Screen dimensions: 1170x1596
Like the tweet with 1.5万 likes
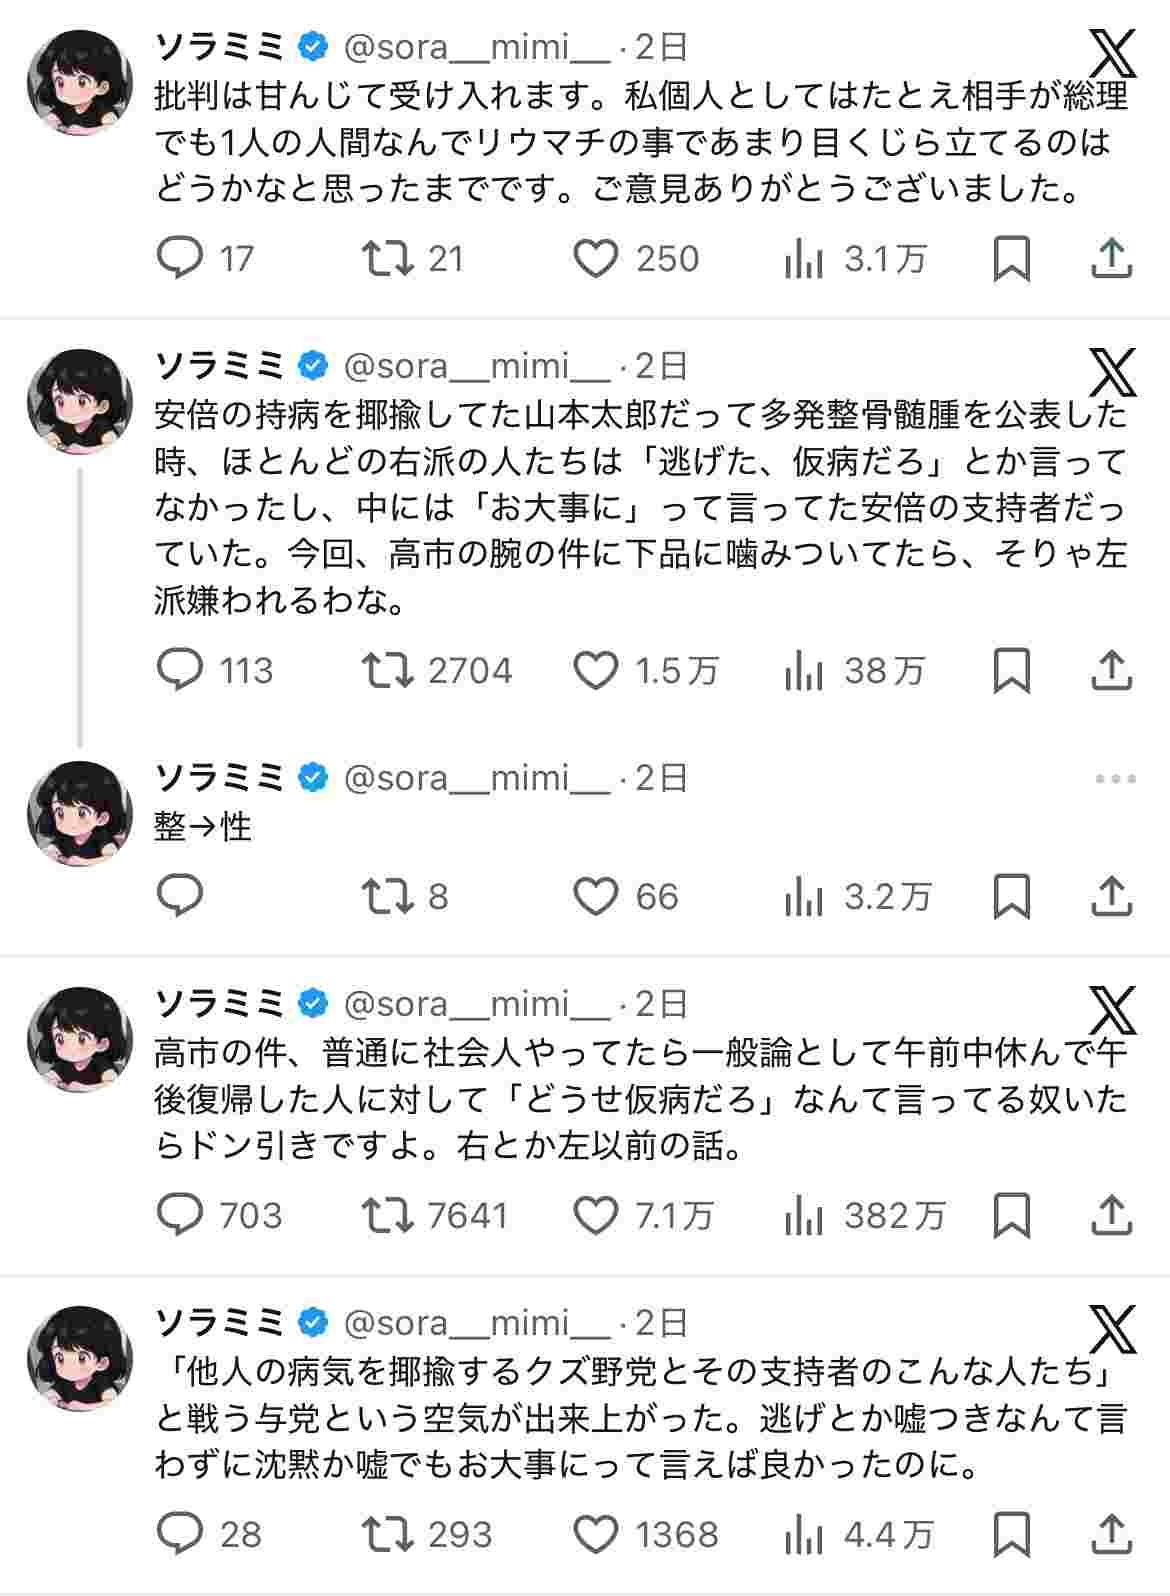[x=596, y=670]
